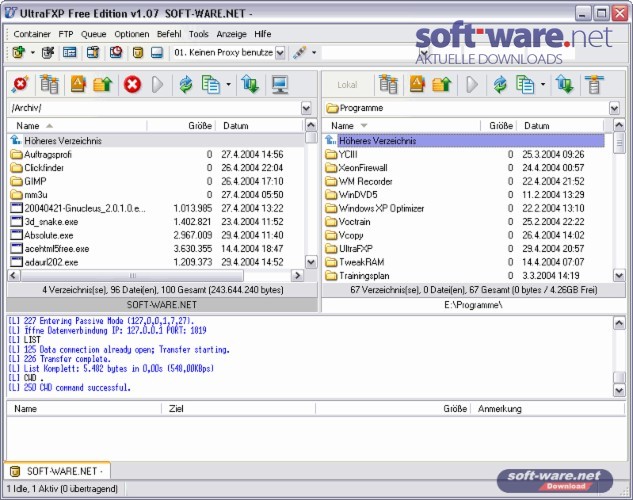Click the yellow container icon in top toolbar

tap(138, 52)
